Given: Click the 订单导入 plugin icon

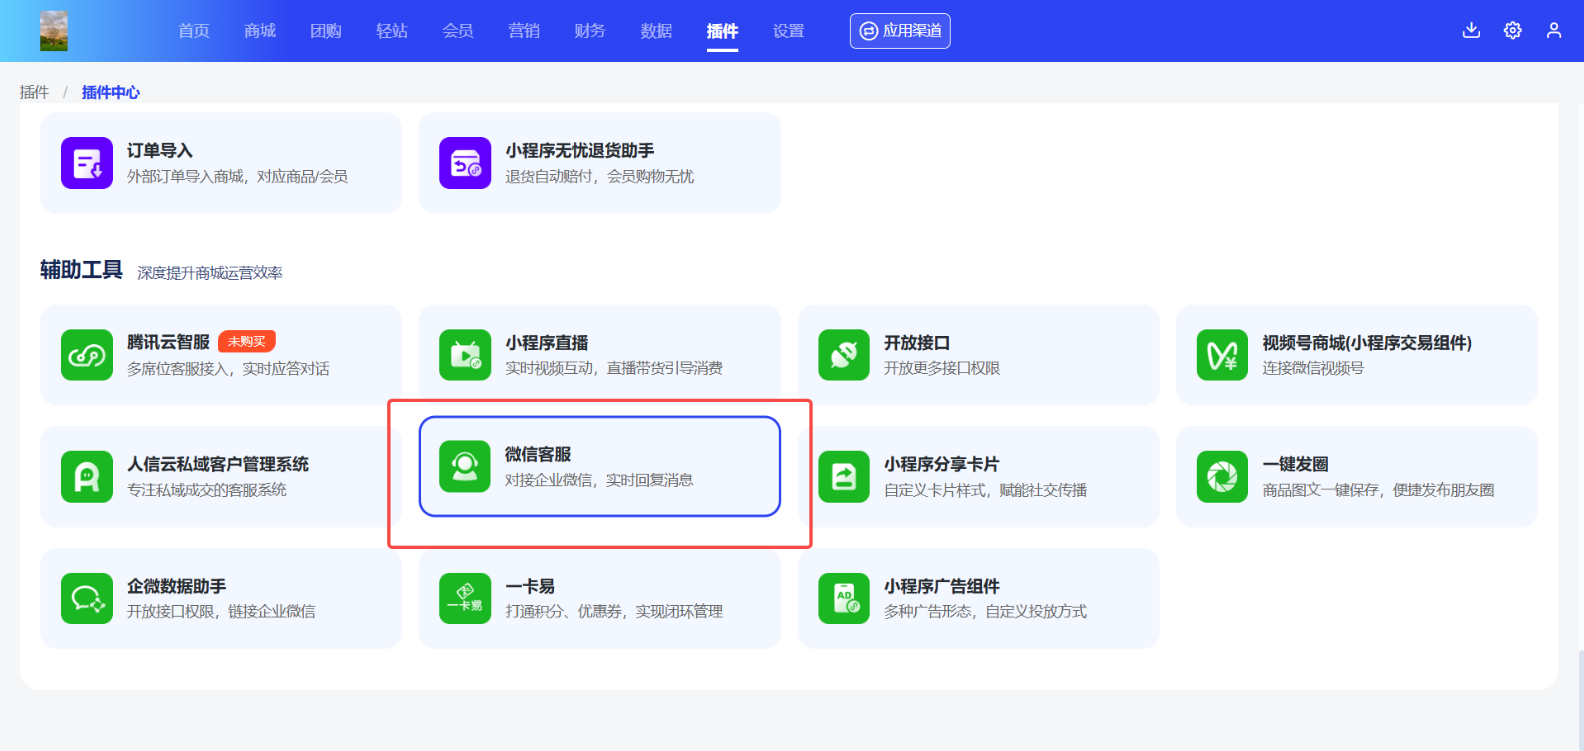Looking at the screenshot, I should point(87,163).
